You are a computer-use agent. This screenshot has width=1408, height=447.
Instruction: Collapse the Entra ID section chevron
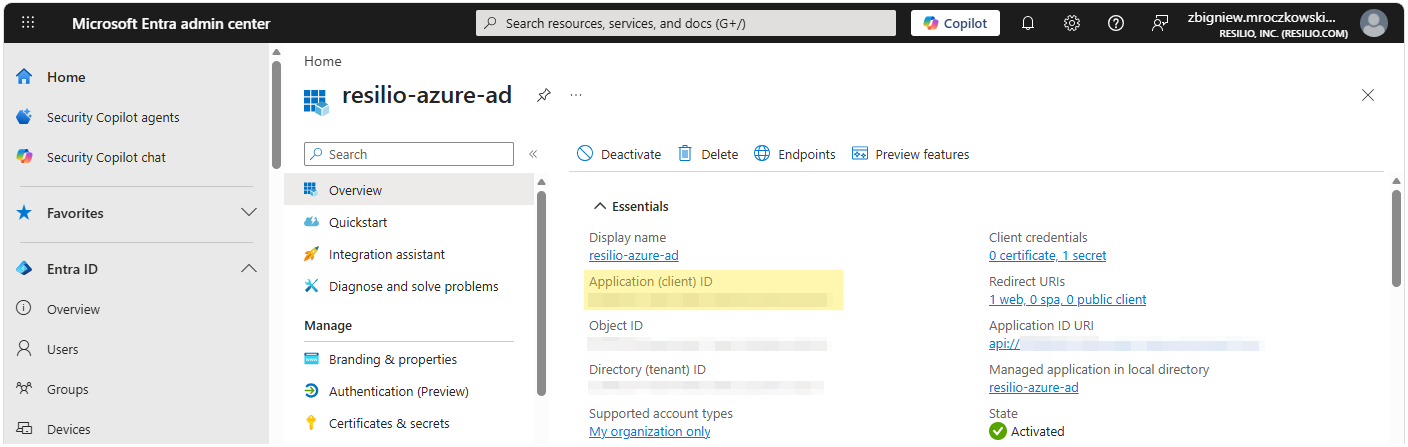249,269
